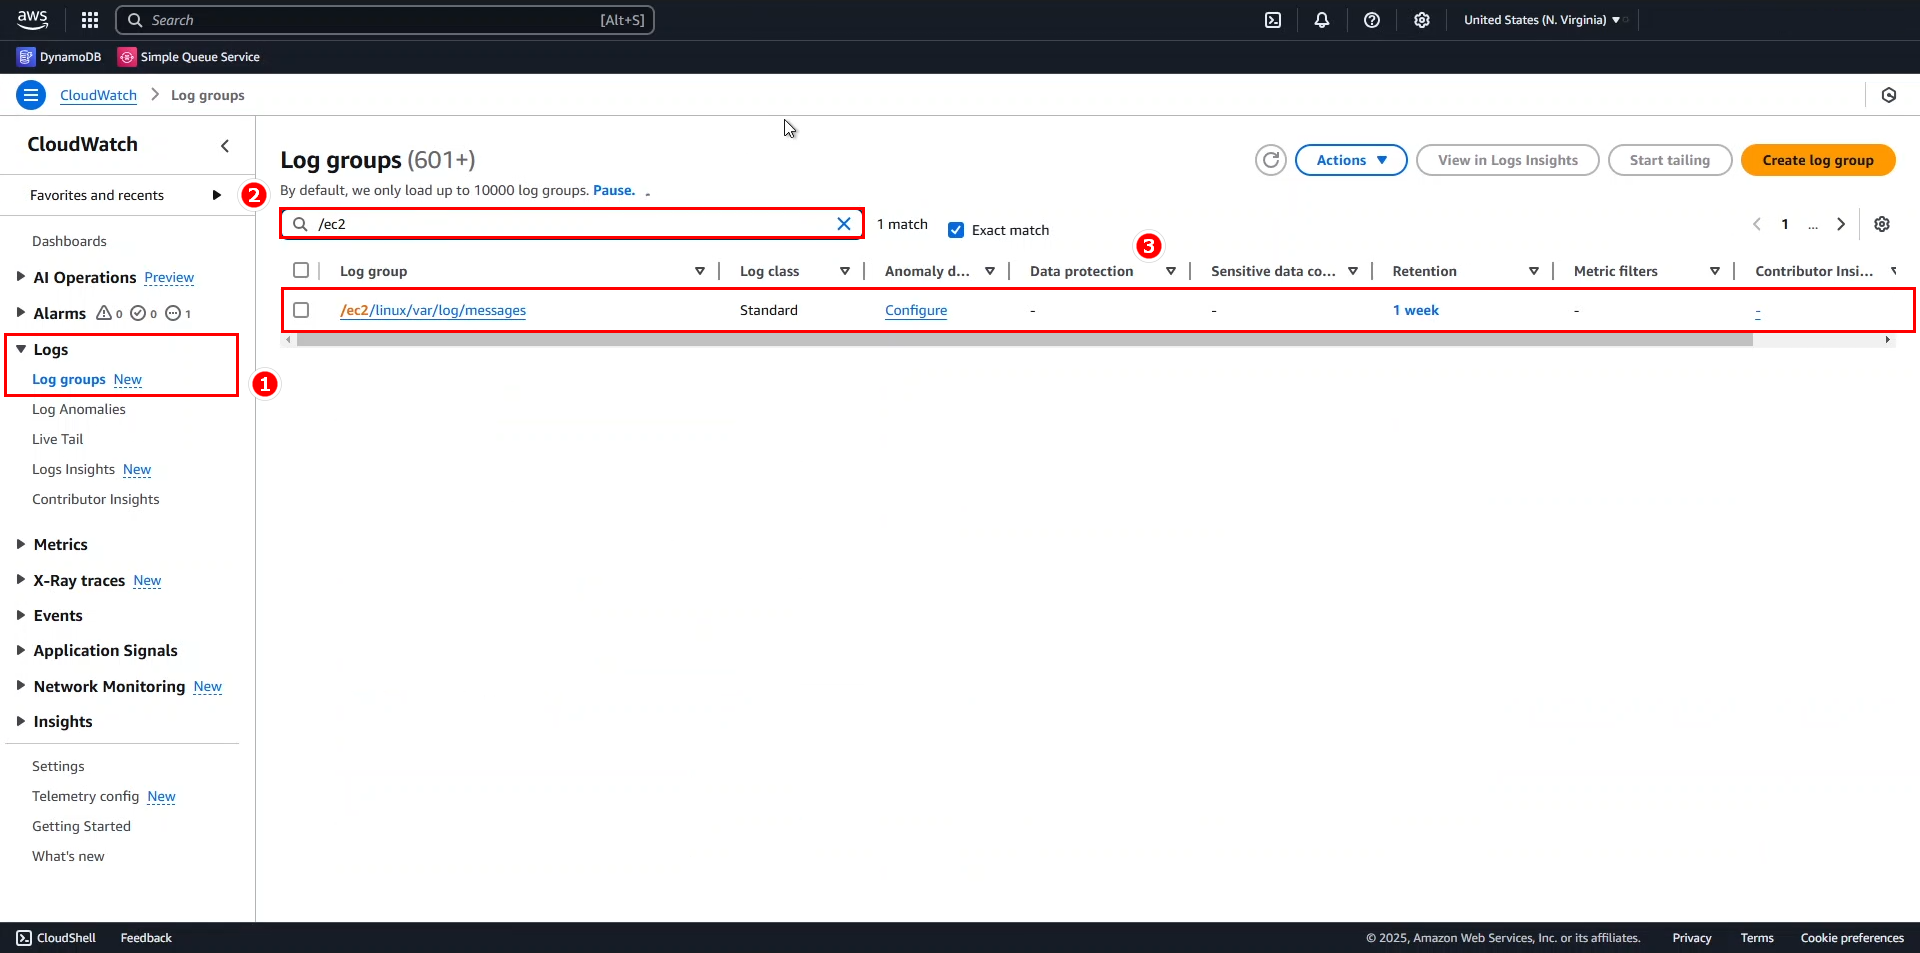1920x953 pixels.
Task: Select the /ec2/linux/var/log/messages row checkbox
Action: tap(301, 310)
